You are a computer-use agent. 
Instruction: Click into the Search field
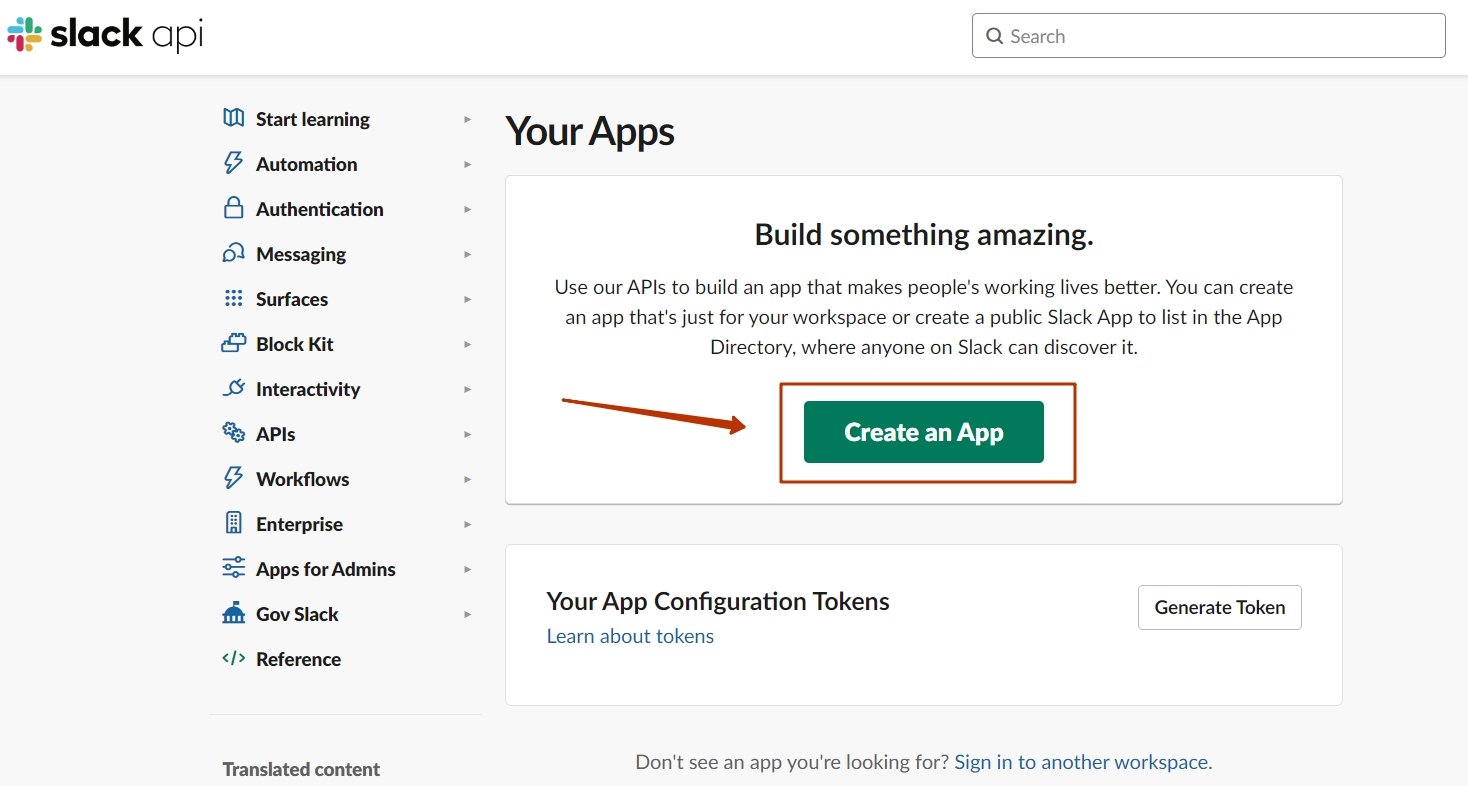1208,36
